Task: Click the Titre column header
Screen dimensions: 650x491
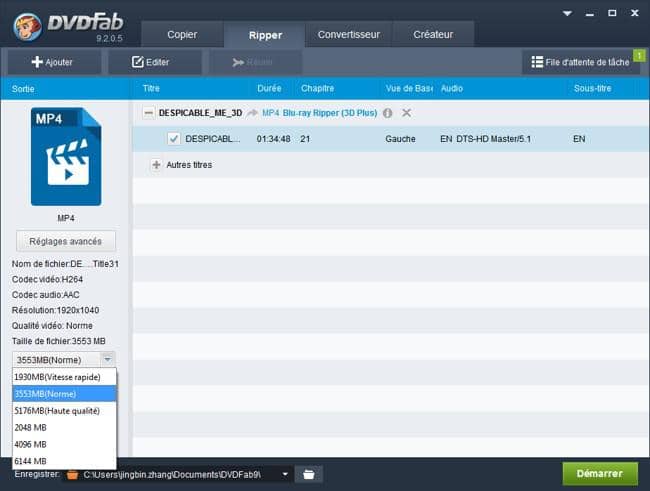Action: (x=151, y=88)
